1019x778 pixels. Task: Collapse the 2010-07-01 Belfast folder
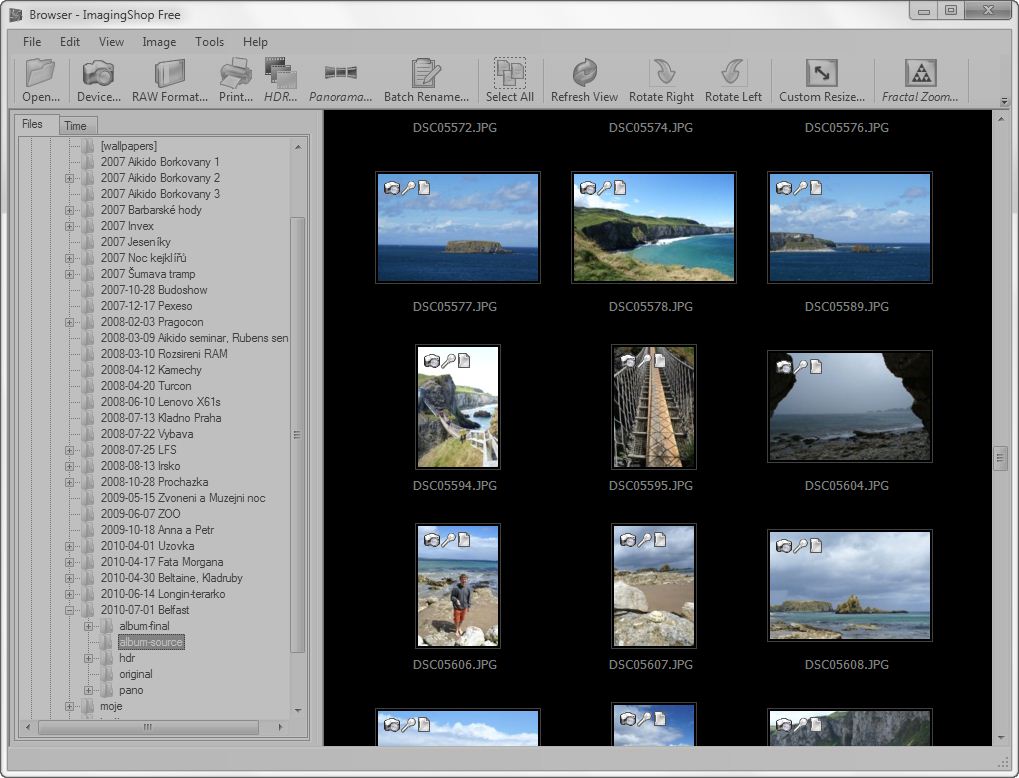(x=70, y=610)
